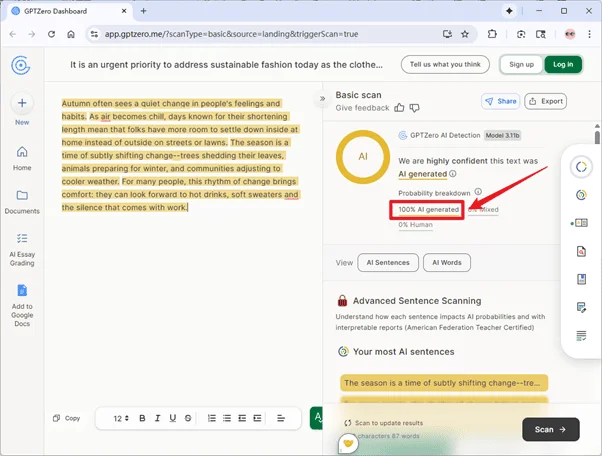Viewport: 602px width, 456px height.
Task: Click the New scan plus icon
Action: [x=22, y=104]
